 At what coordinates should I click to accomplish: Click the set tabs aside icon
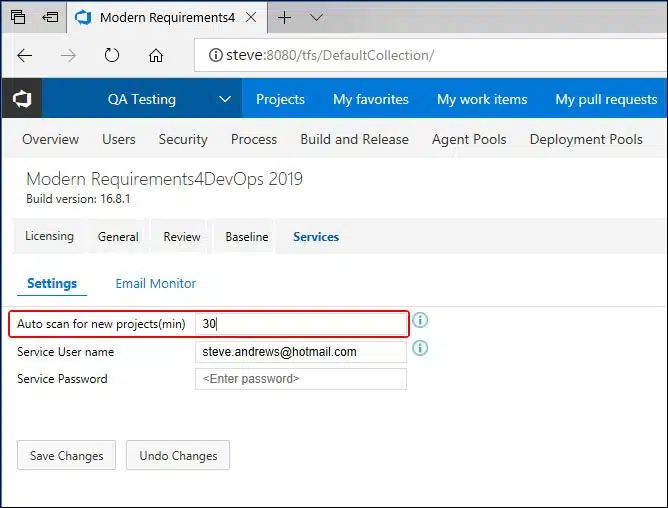[50, 17]
